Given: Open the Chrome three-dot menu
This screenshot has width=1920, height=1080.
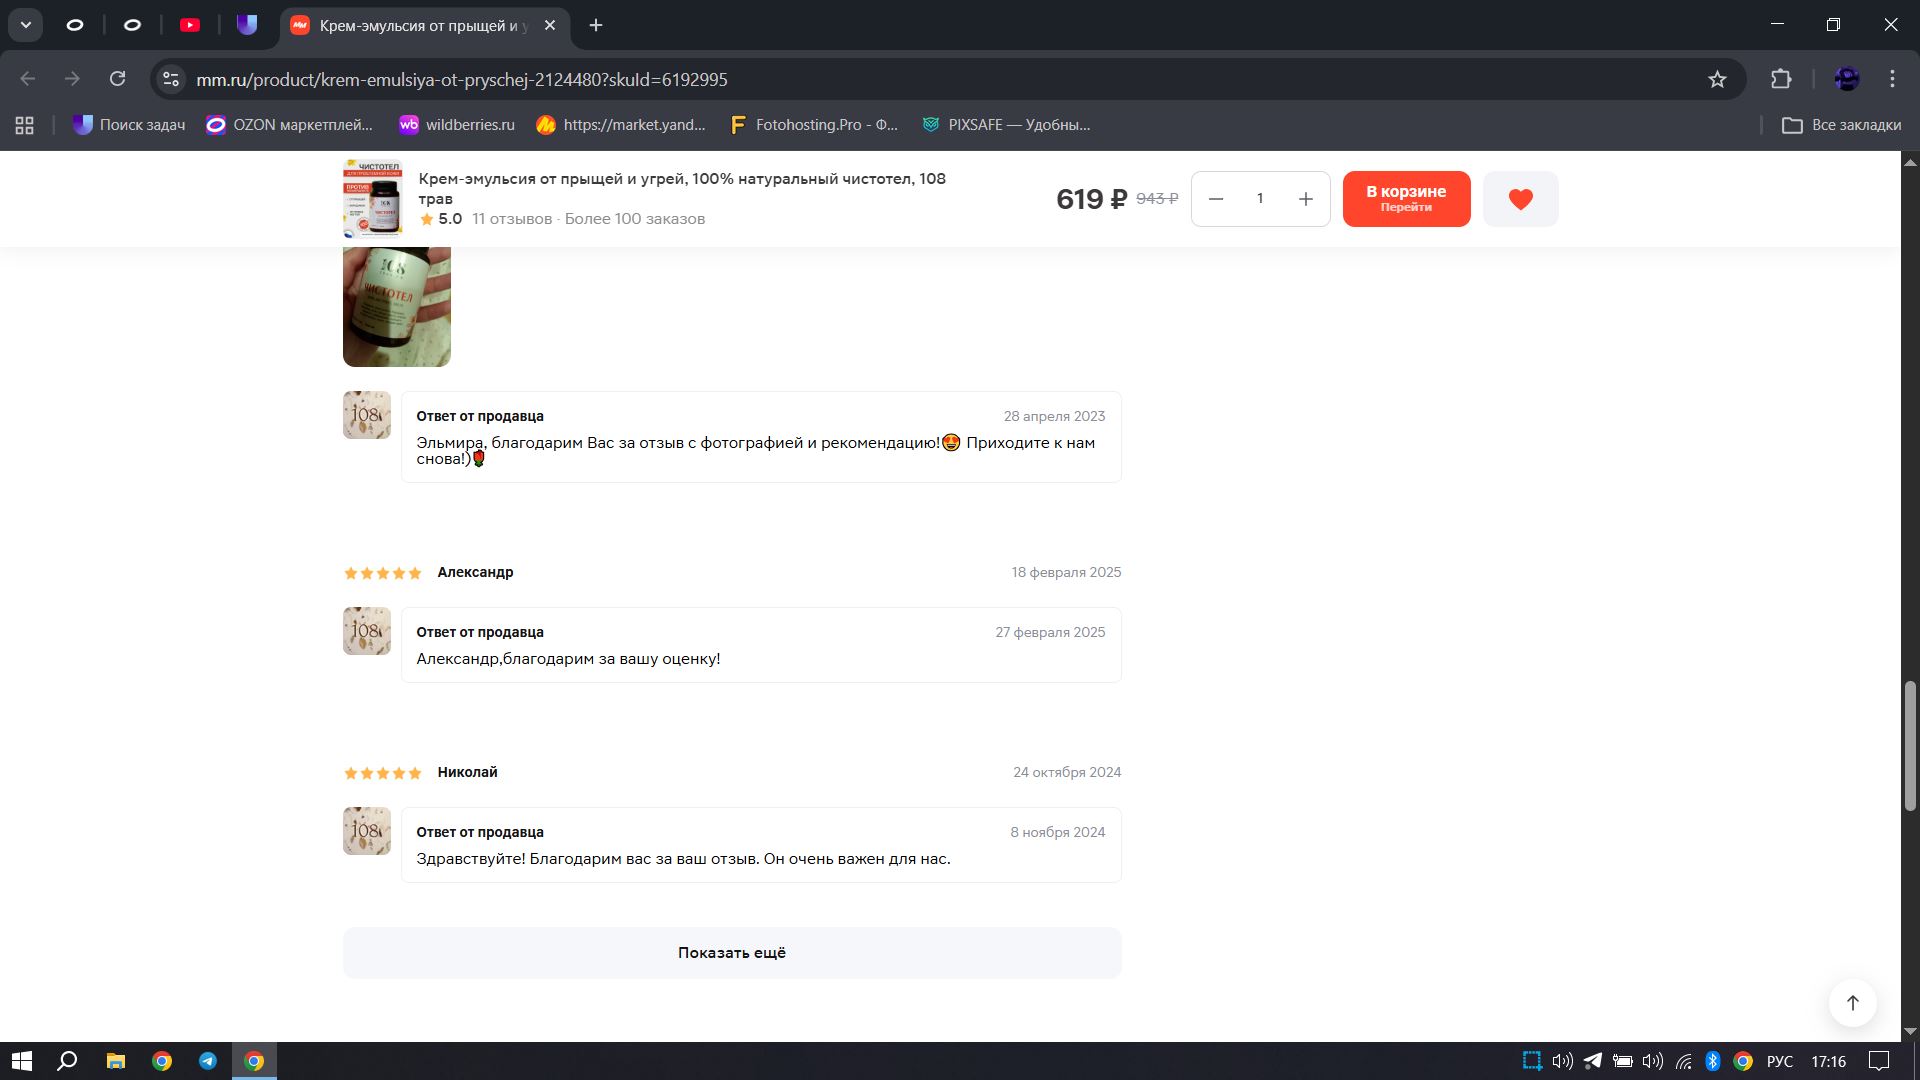Looking at the screenshot, I should point(1892,79).
